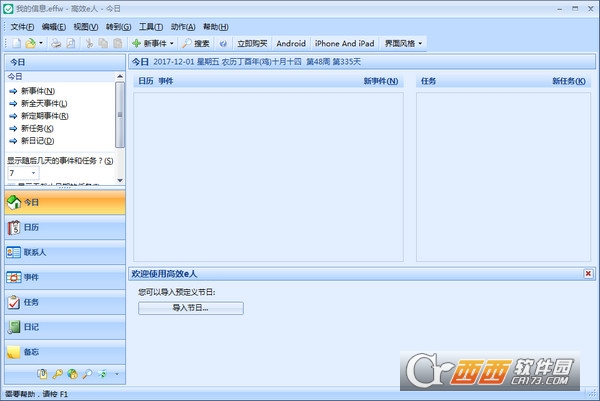Image resolution: width=600 pixels, height=401 pixels.
Task: Switch to the 任务 navigation pane
Action: [65, 302]
